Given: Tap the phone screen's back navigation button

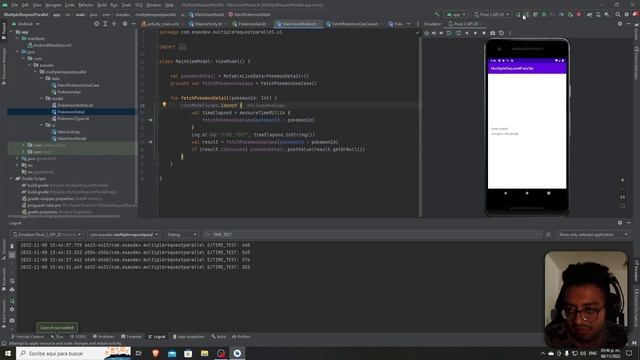Looking at the screenshot, I should 505,193.
